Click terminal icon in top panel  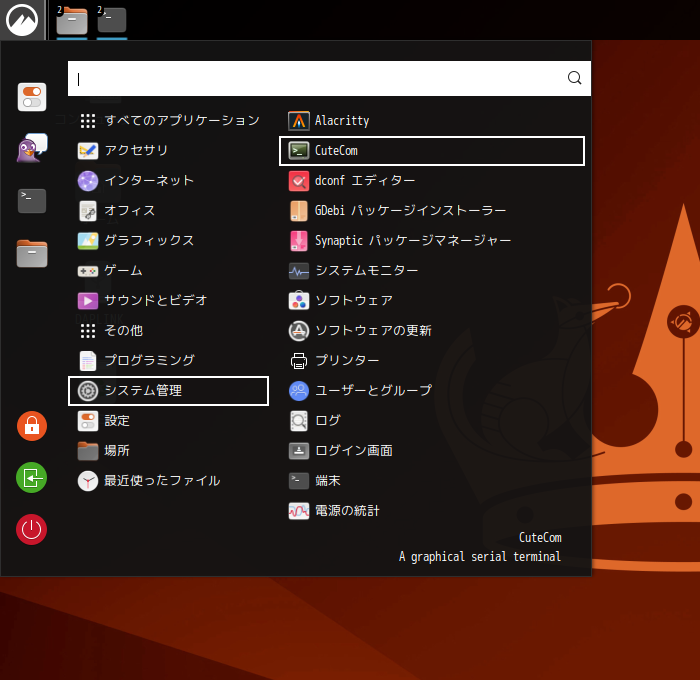tap(112, 20)
